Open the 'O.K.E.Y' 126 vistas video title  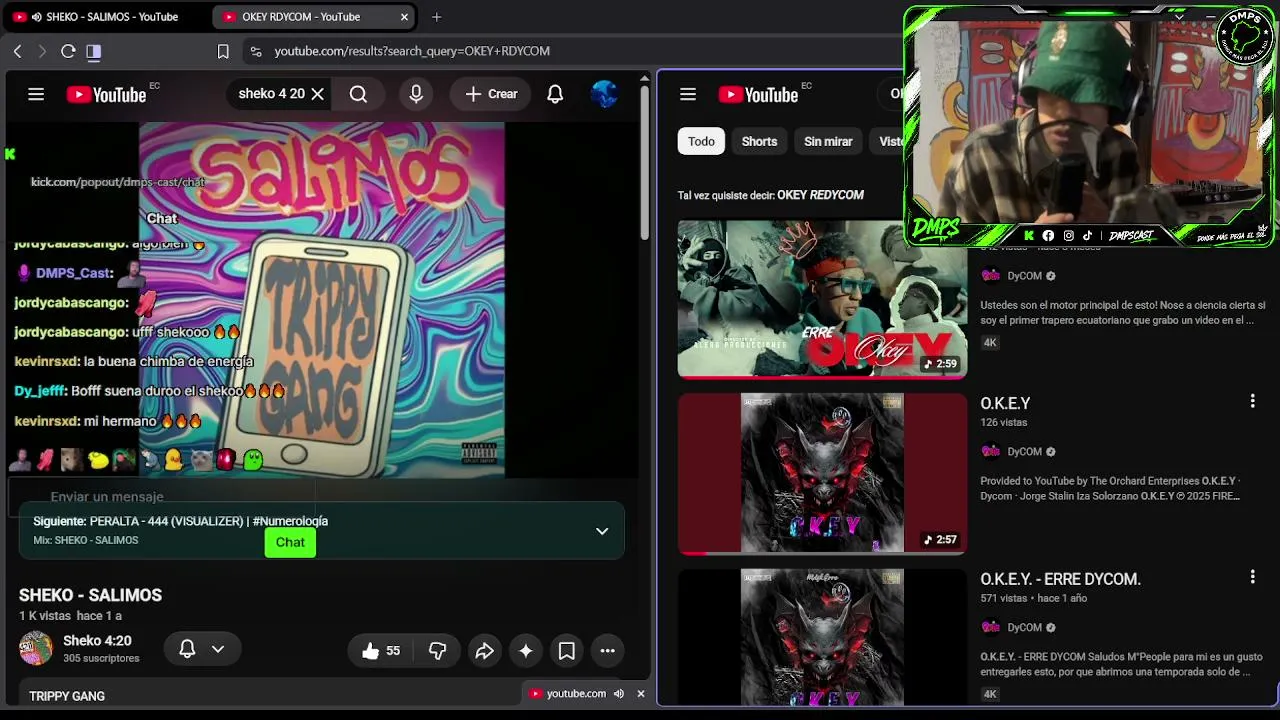(1005, 403)
